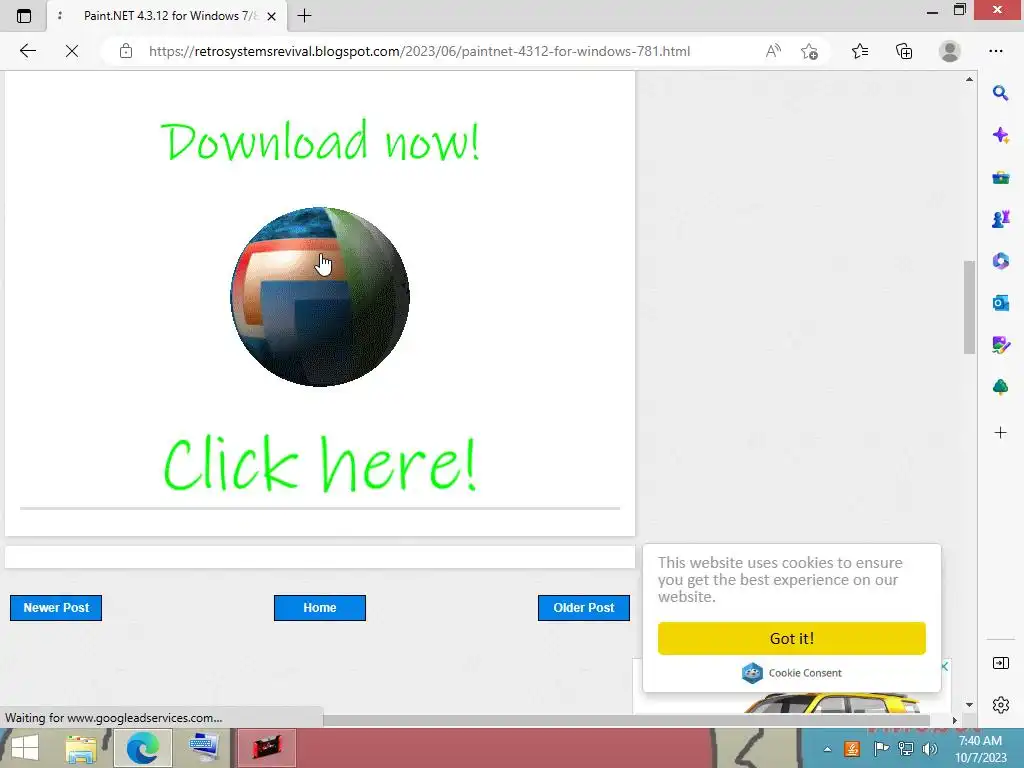Open the green tree sidebar icon

point(1000,387)
